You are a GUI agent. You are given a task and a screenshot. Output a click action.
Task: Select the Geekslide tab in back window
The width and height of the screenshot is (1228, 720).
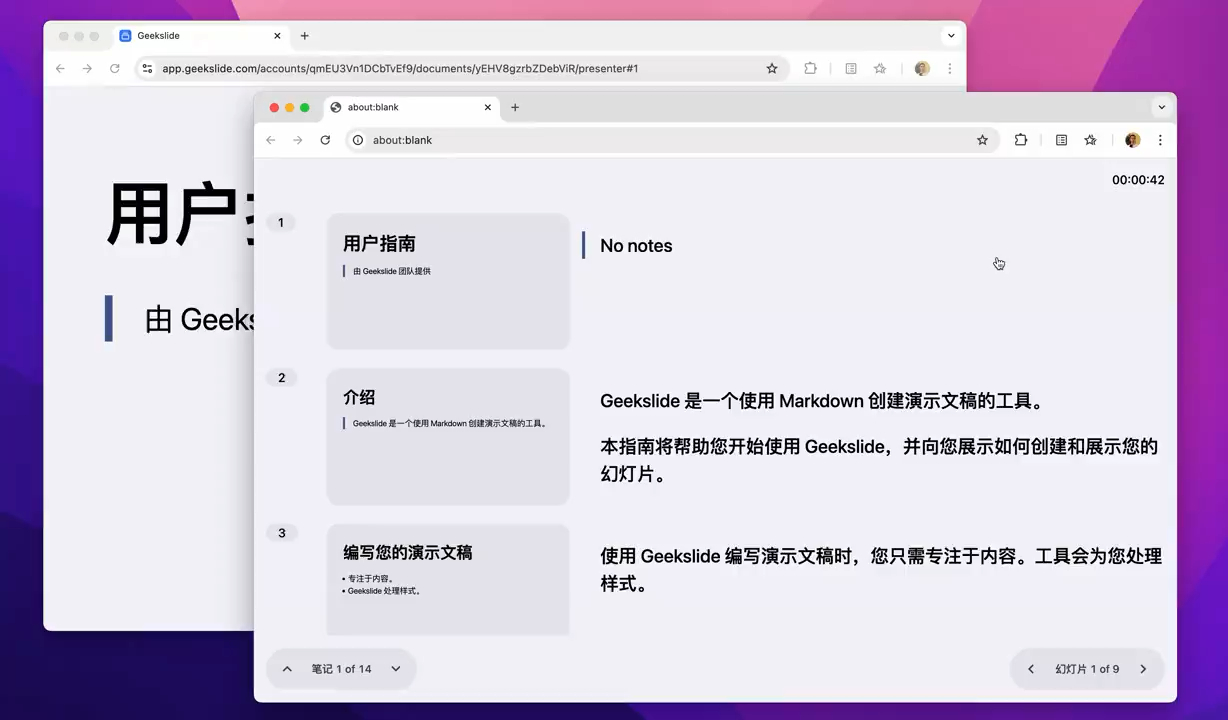click(x=201, y=36)
